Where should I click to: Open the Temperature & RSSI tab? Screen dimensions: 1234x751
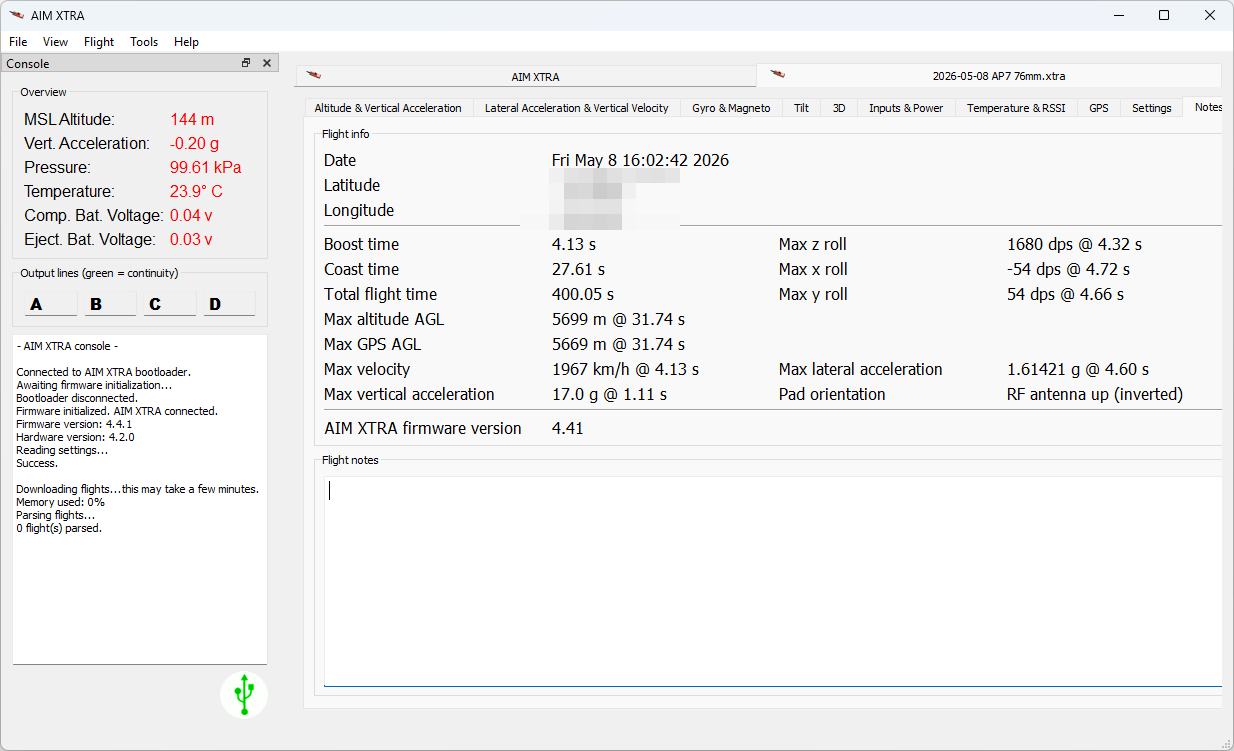(x=1016, y=108)
